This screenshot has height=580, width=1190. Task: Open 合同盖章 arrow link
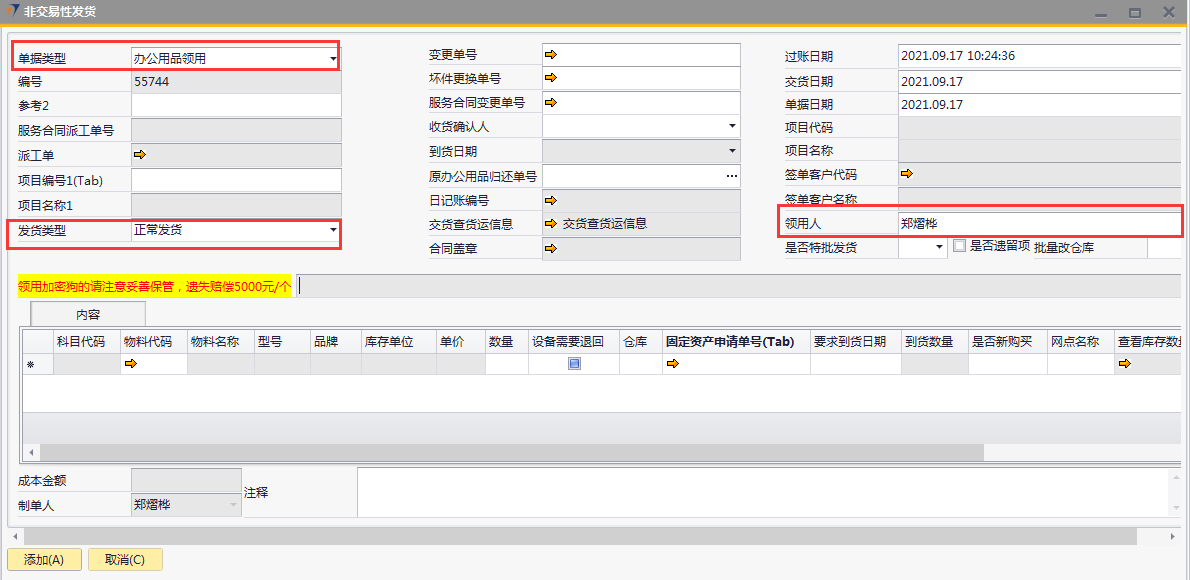pyautogui.click(x=550, y=248)
